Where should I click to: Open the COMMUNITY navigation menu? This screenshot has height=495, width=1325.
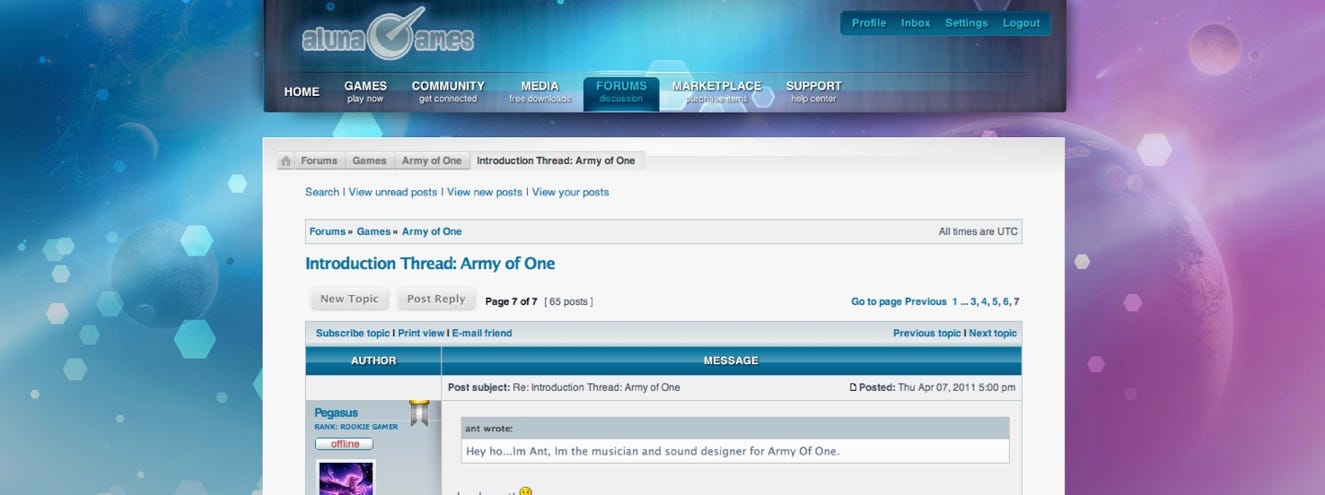[448, 92]
